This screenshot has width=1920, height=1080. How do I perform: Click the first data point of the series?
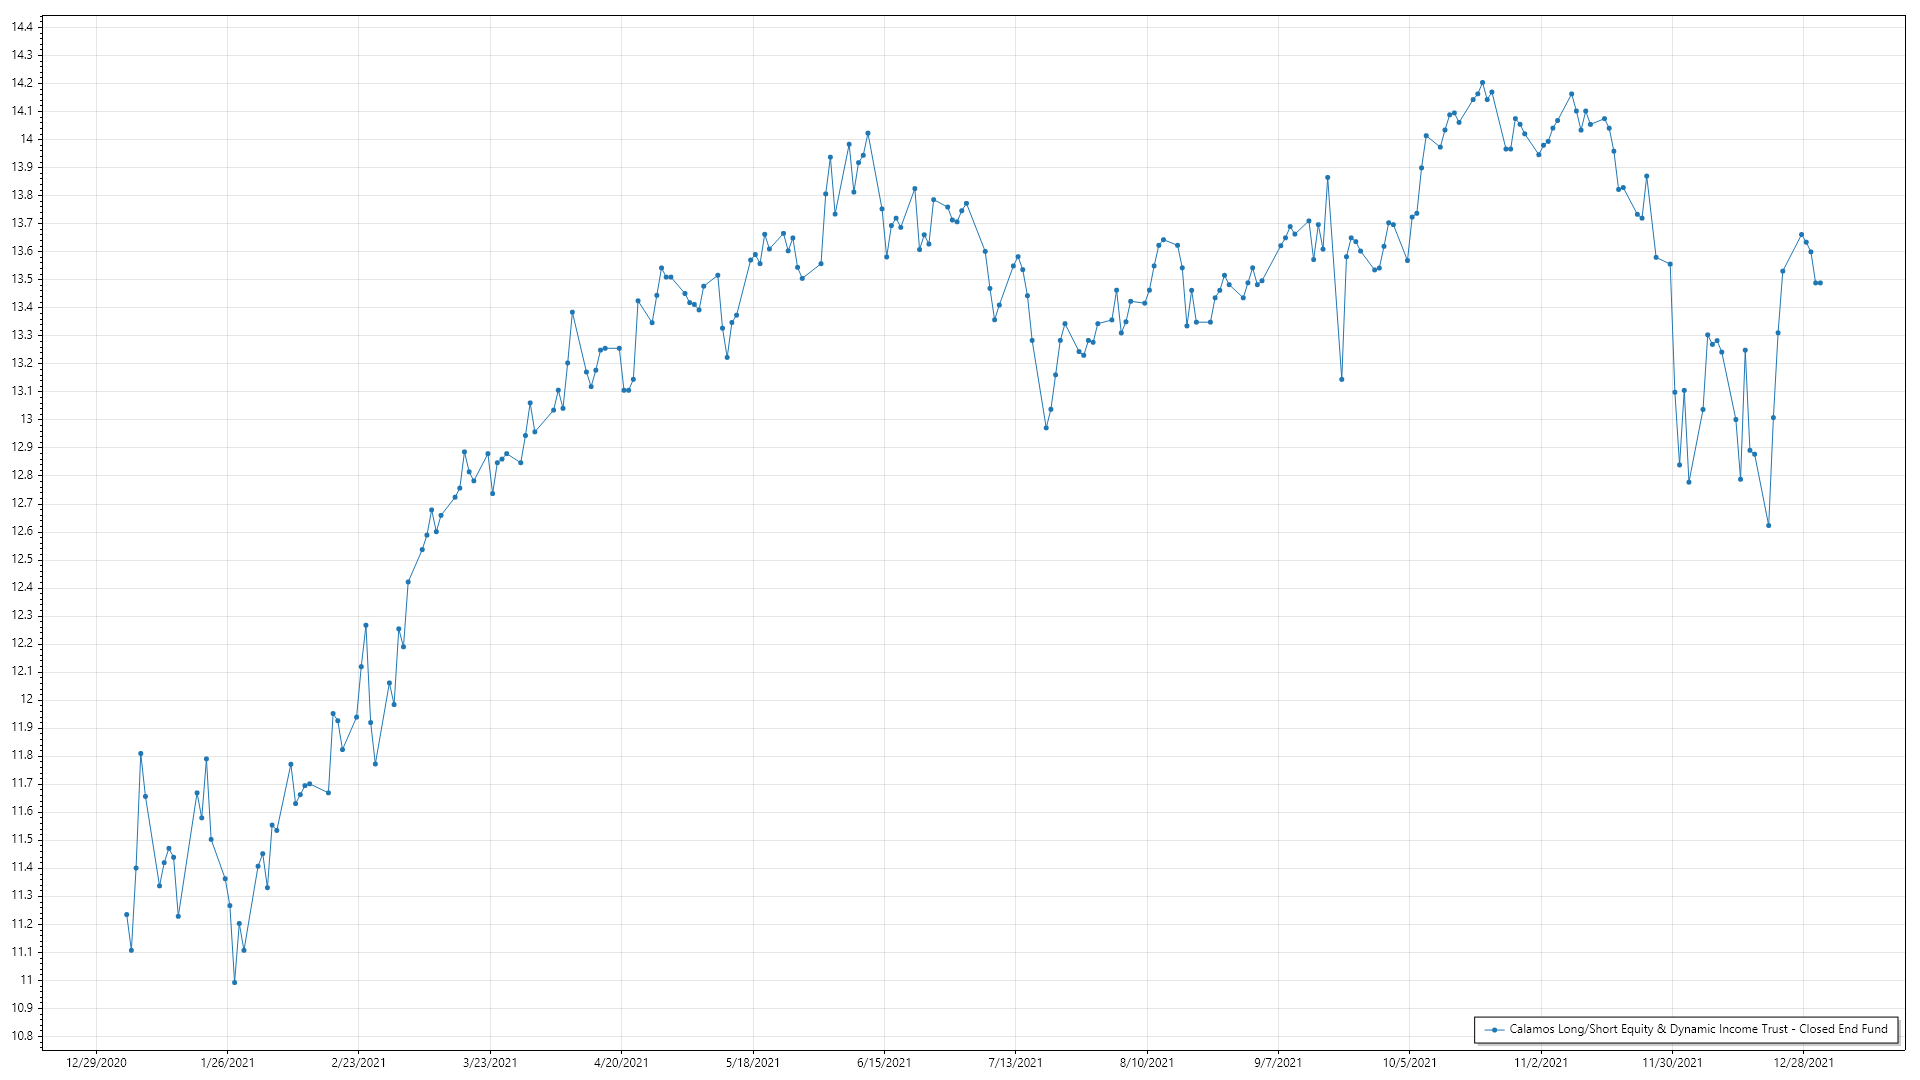126,915
